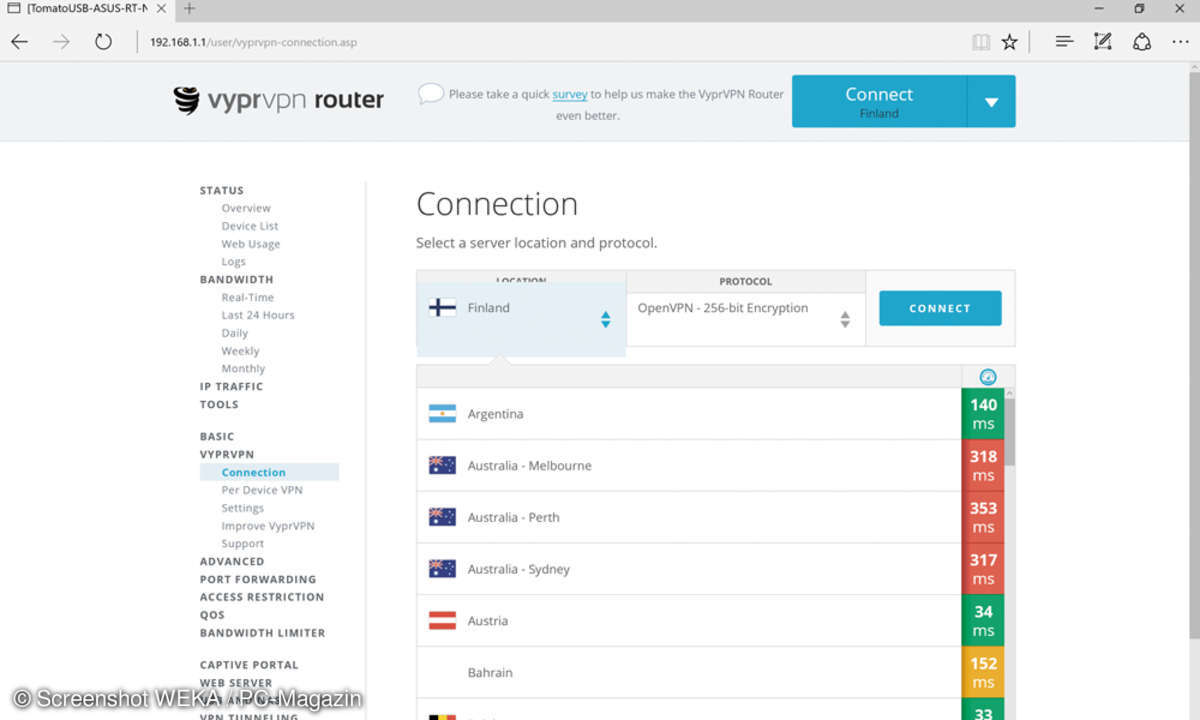Click the 152 ms ping cell

983,673
